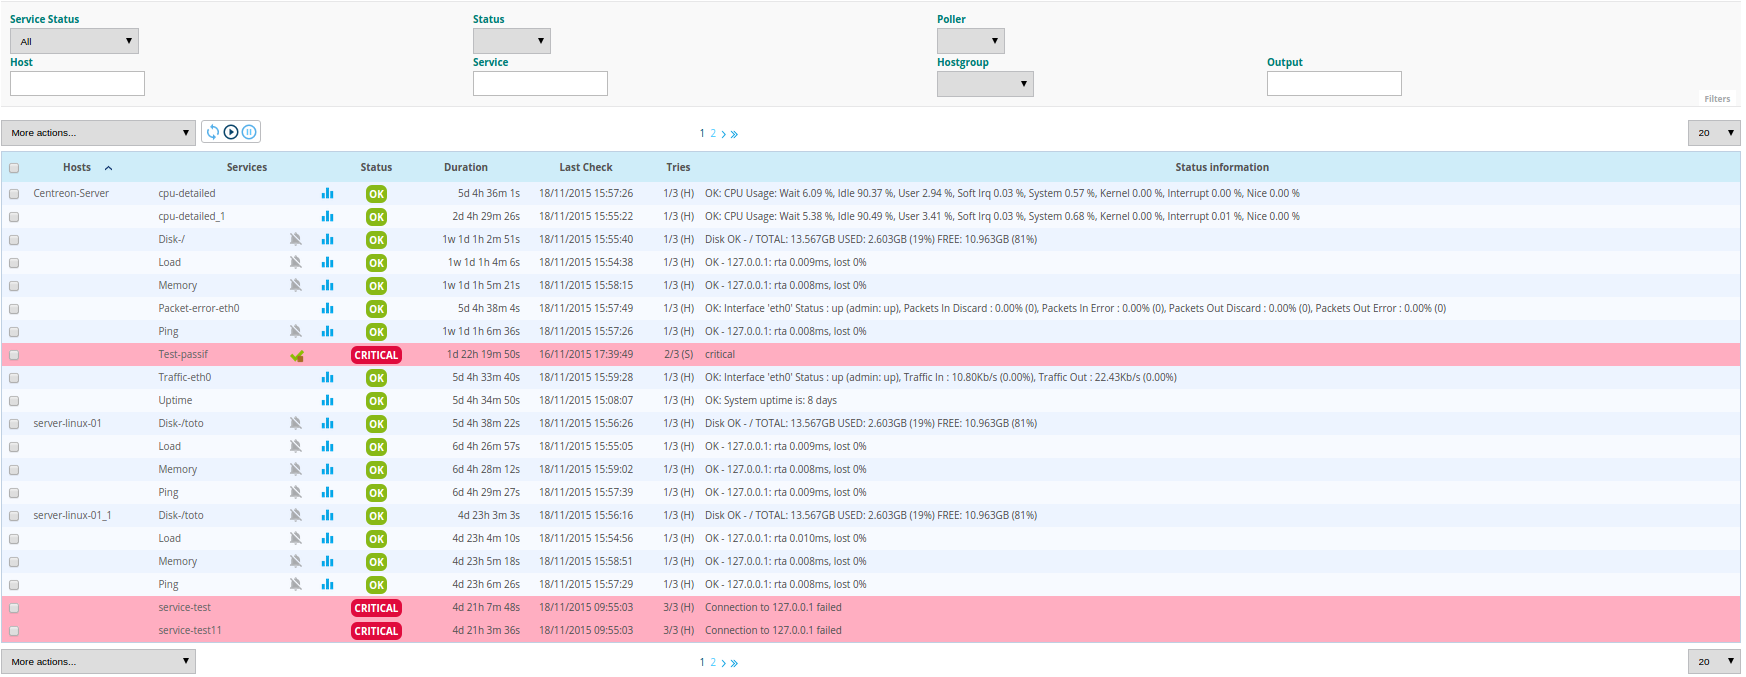Go to page 2 in top pagination
The height and width of the screenshot is (677, 1746).
click(713, 133)
